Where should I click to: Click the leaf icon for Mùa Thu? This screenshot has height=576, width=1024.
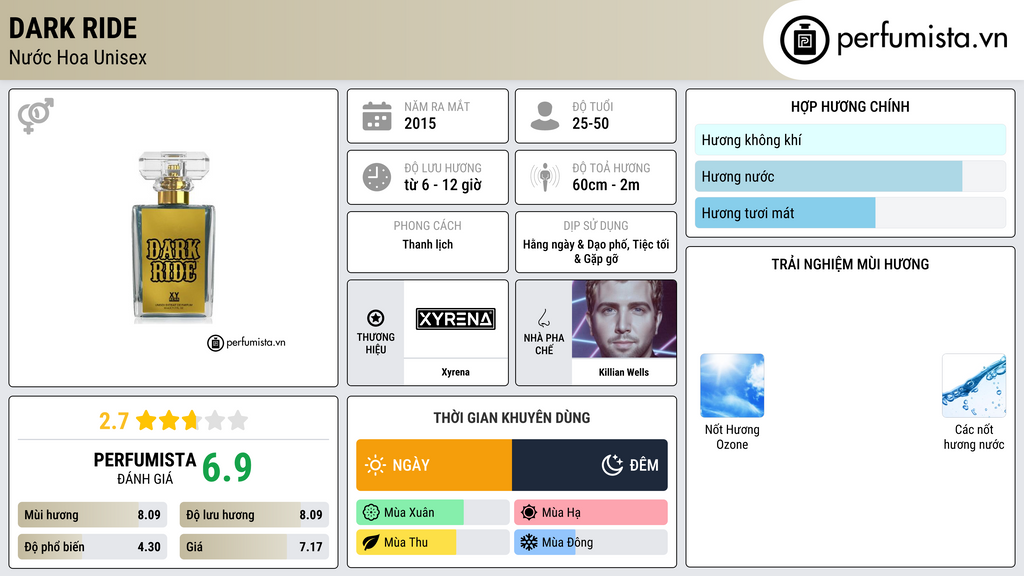tap(371, 543)
